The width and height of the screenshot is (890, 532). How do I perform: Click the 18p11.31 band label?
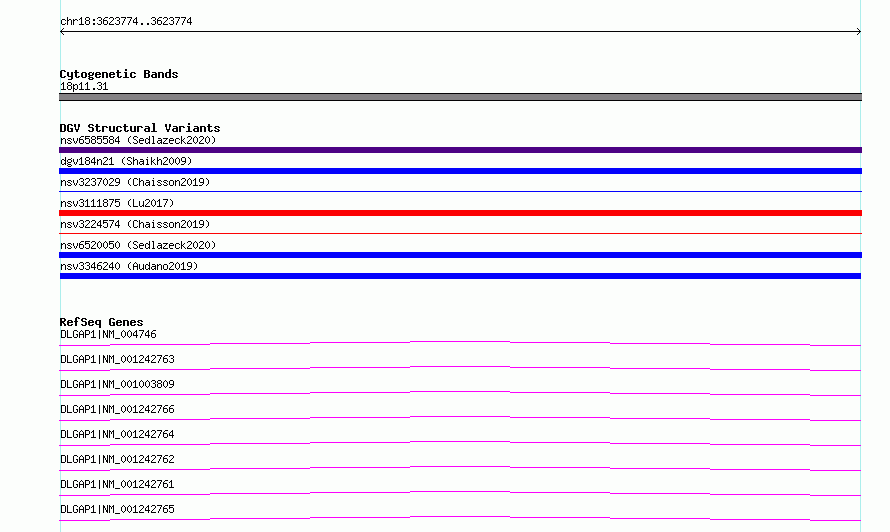(84, 86)
